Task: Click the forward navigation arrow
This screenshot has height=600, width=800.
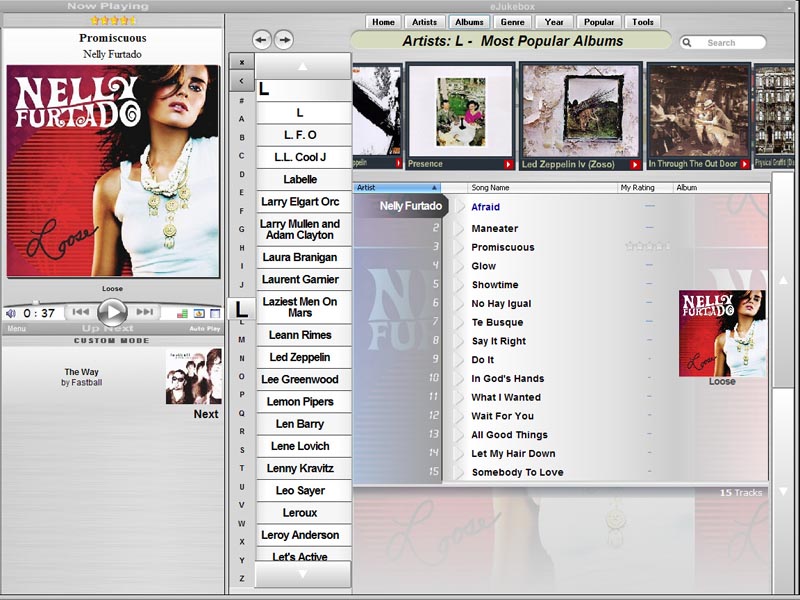Action: click(284, 39)
